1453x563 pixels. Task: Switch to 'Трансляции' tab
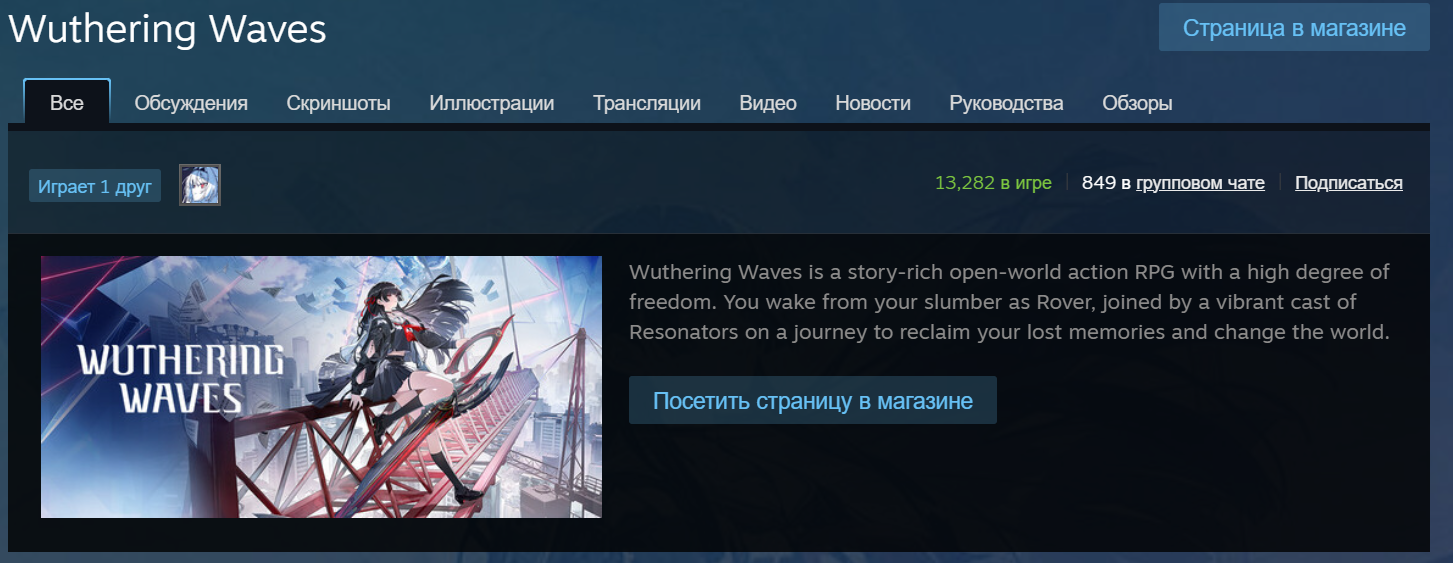tap(647, 103)
